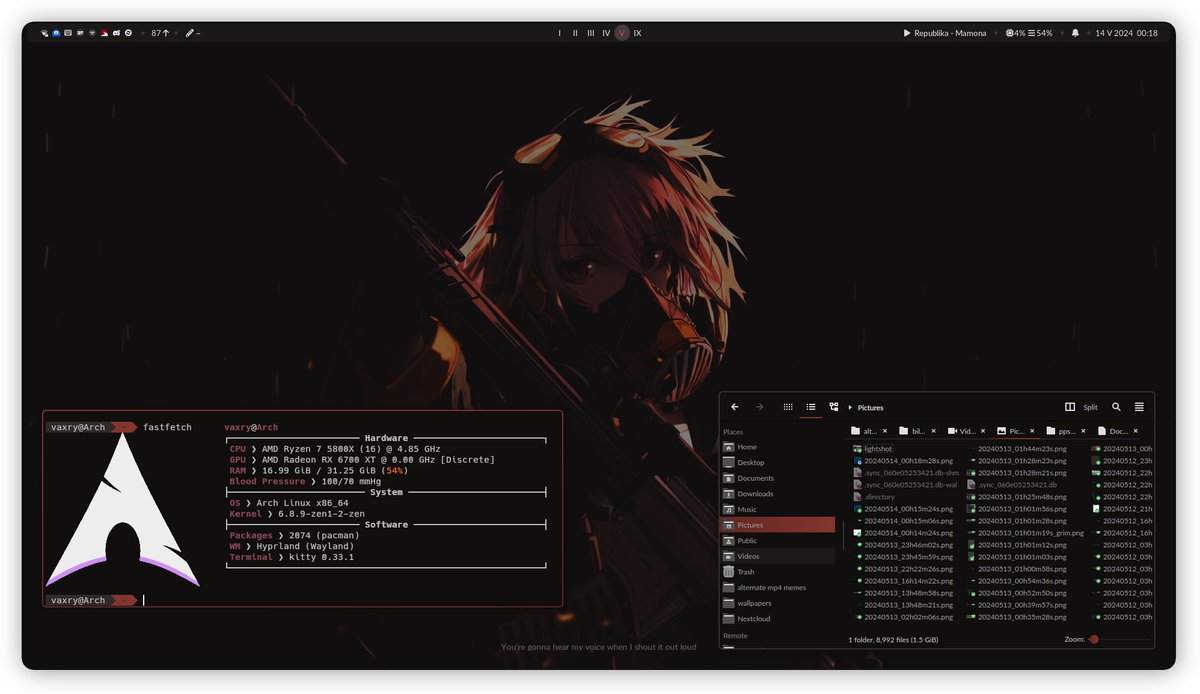Switch to workspace IX in top bar
The height and width of the screenshot is (694, 1200).
click(638, 33)
